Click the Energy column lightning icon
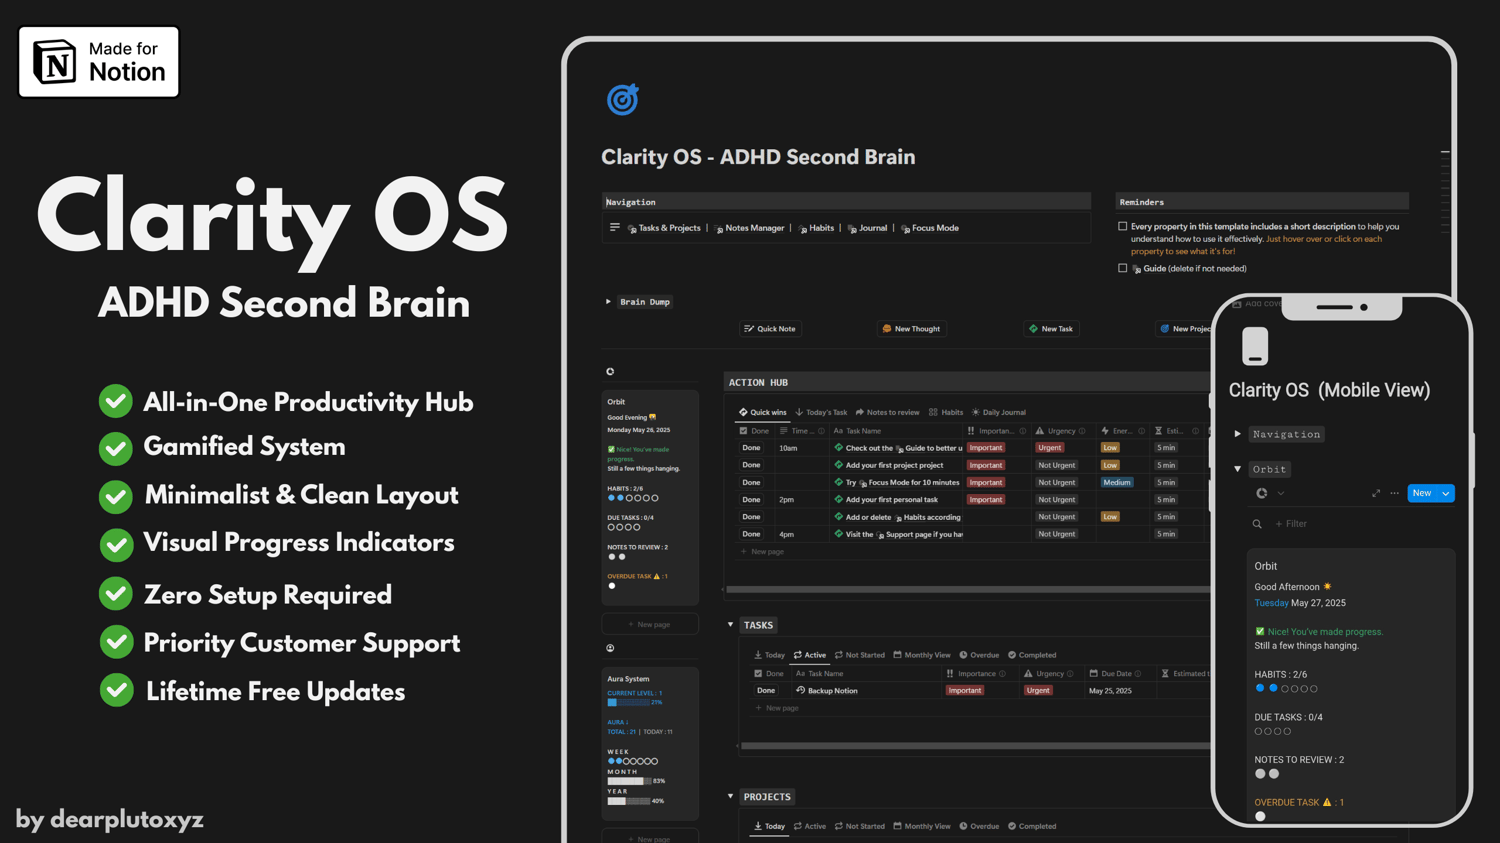Image resolution: width=1500 pixels, height=843 pixels. tap(1105, 431)
